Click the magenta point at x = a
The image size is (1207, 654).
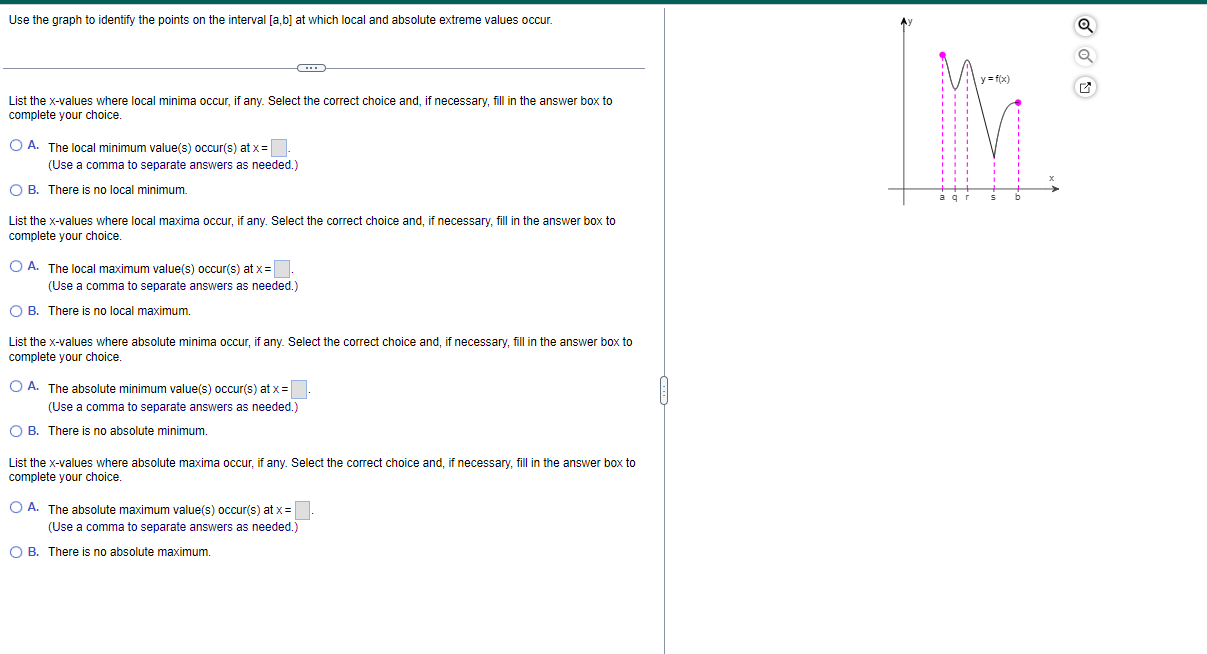941,56
